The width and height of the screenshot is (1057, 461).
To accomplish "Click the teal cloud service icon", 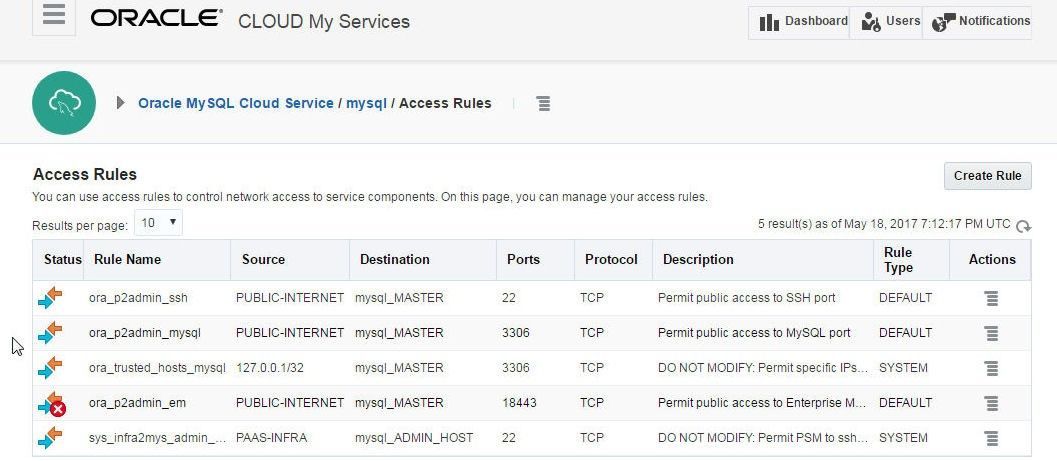I will pyautogui.click(x=64, y=103).
